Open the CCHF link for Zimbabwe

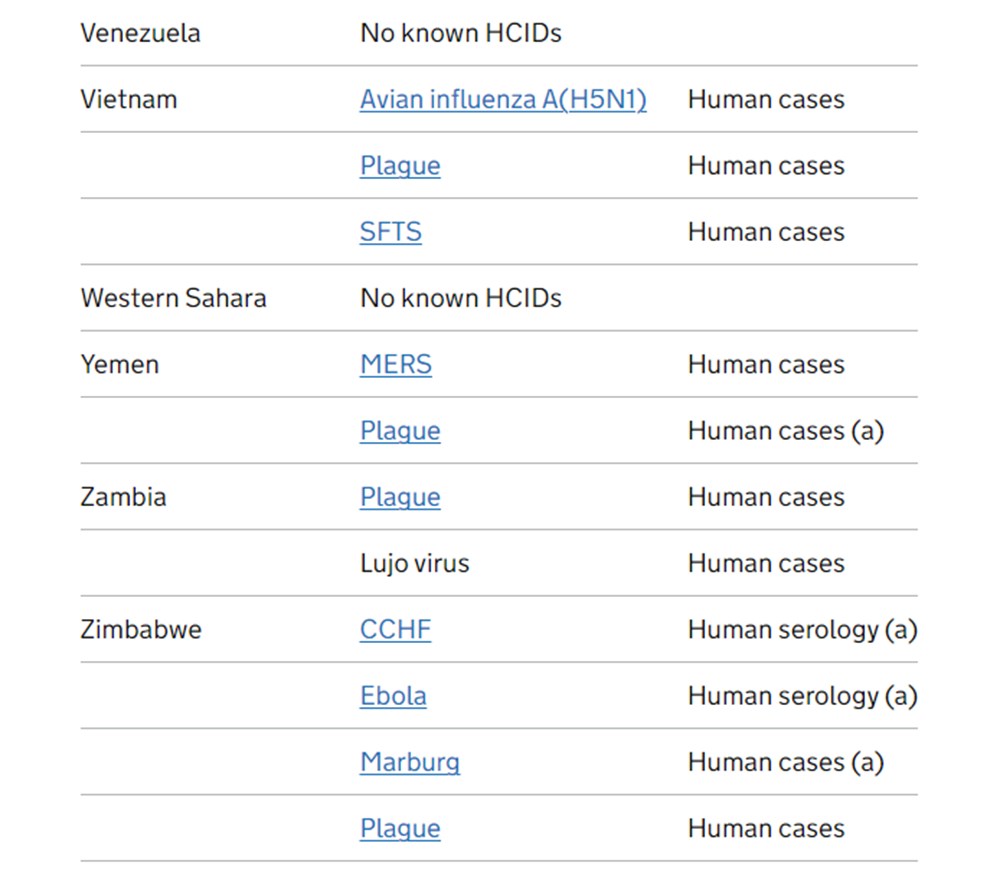pyautogui.click(x=395, y=630)
